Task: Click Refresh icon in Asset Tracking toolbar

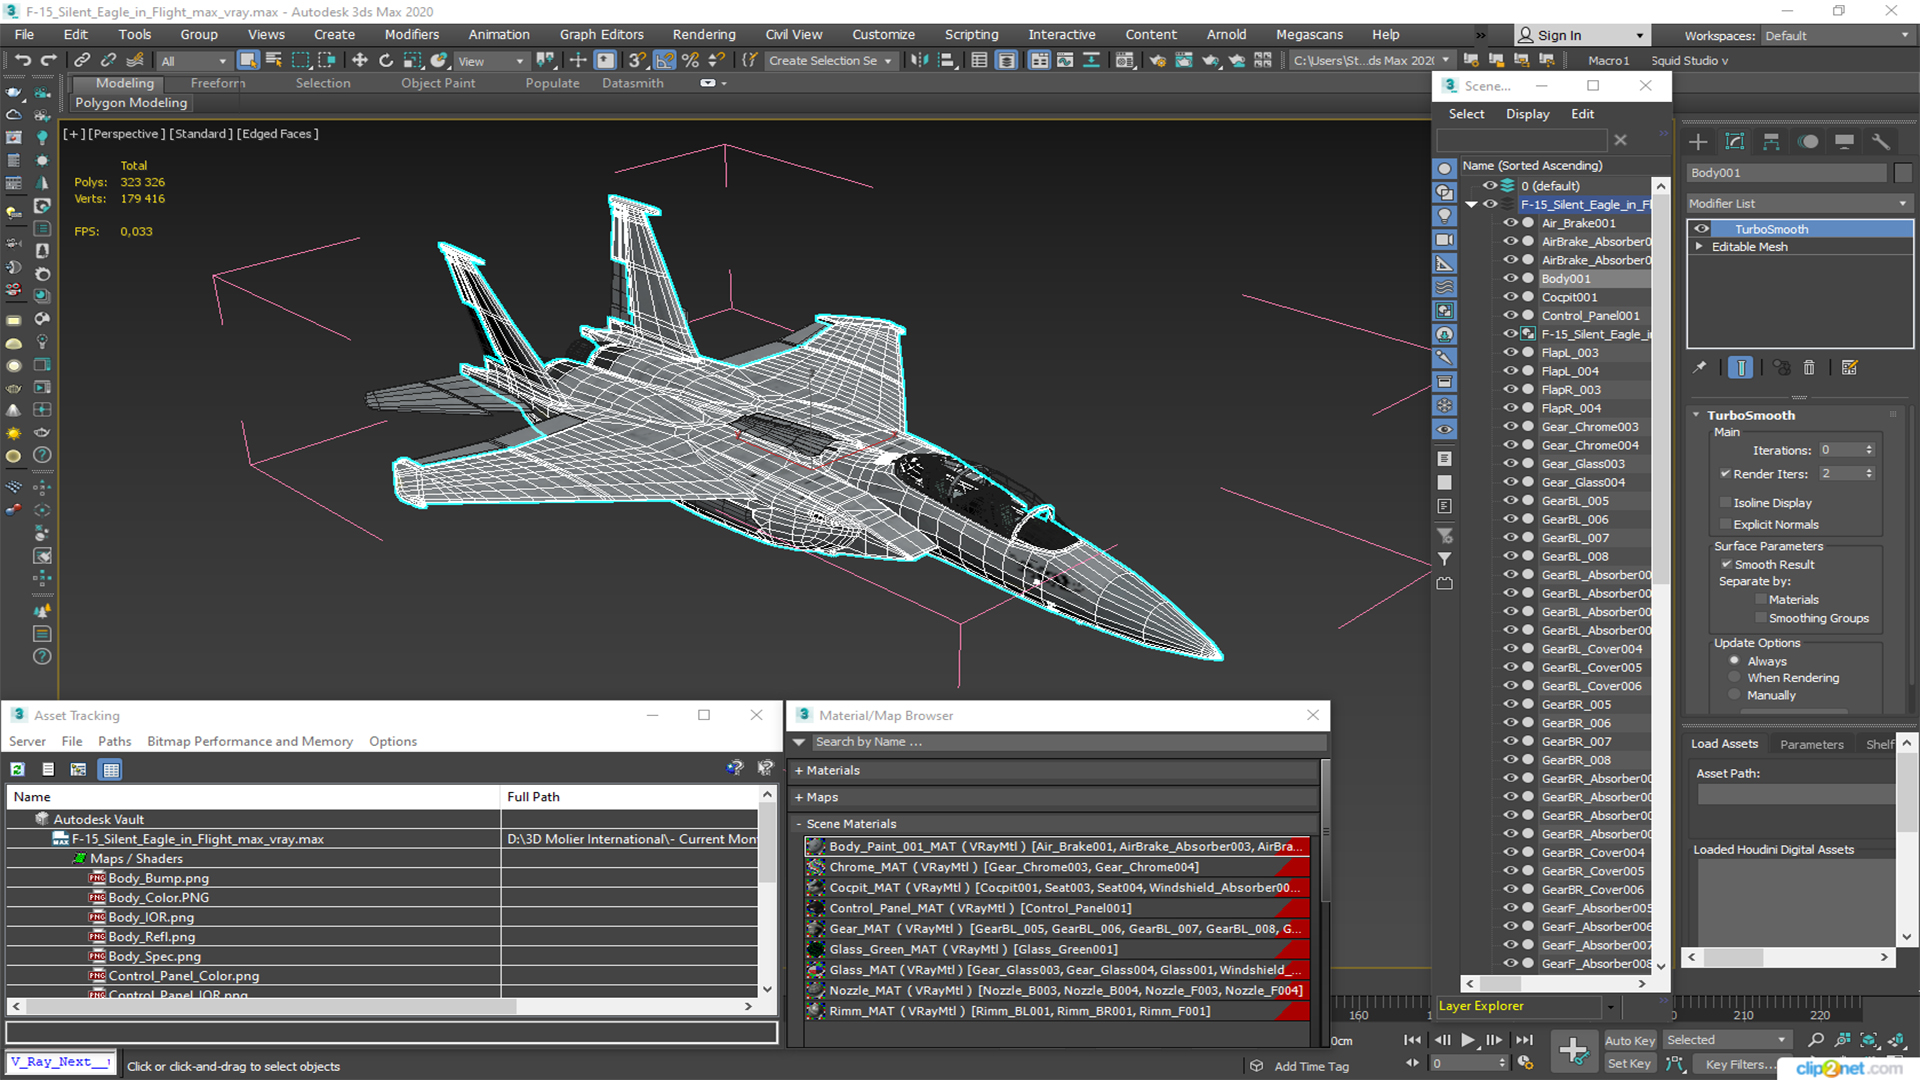Action: tap(18, 769)
